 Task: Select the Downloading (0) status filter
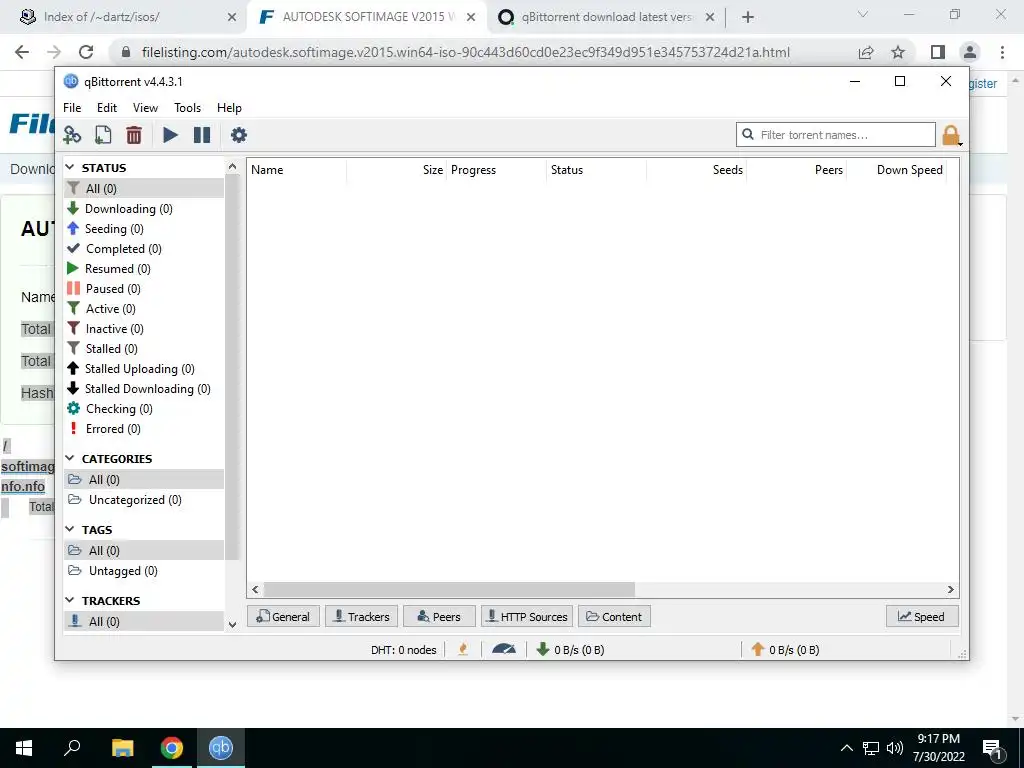point(144,209)
